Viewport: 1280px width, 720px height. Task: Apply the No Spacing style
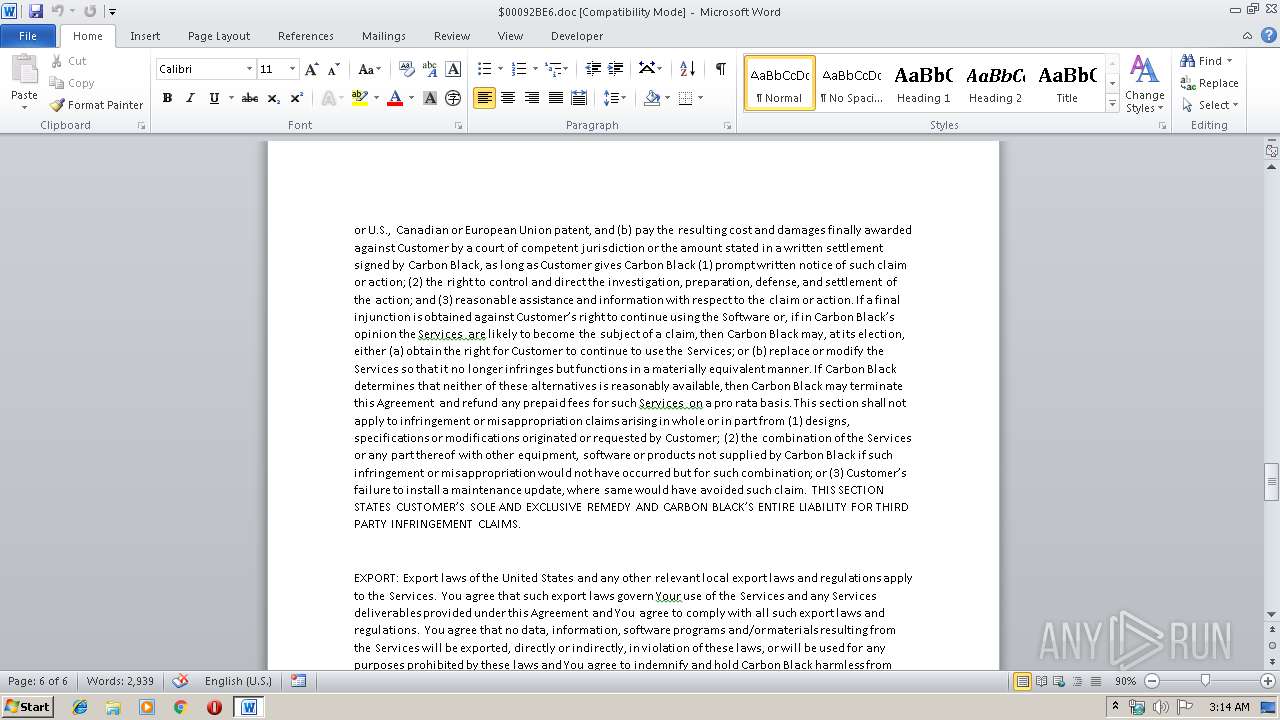point(851,83)
